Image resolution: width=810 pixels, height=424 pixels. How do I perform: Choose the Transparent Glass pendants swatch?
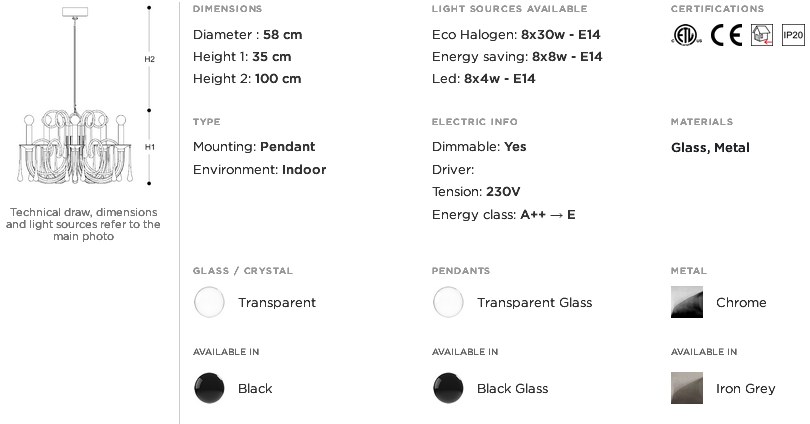click(x=448, y=302)
